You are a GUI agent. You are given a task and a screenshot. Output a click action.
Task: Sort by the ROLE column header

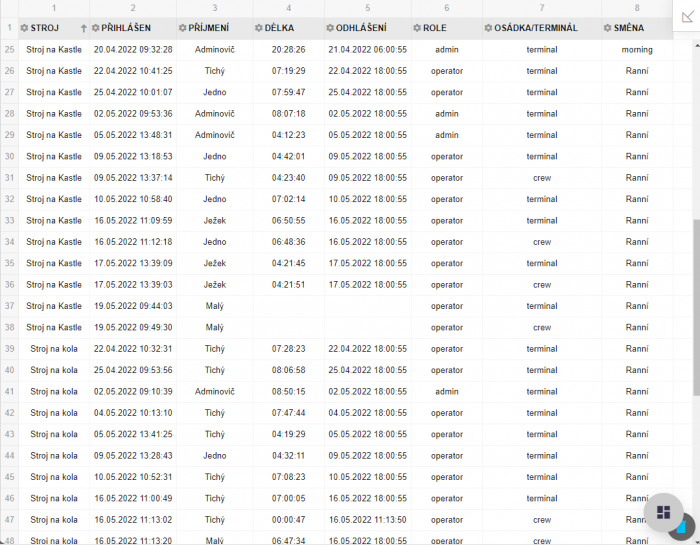434,28
